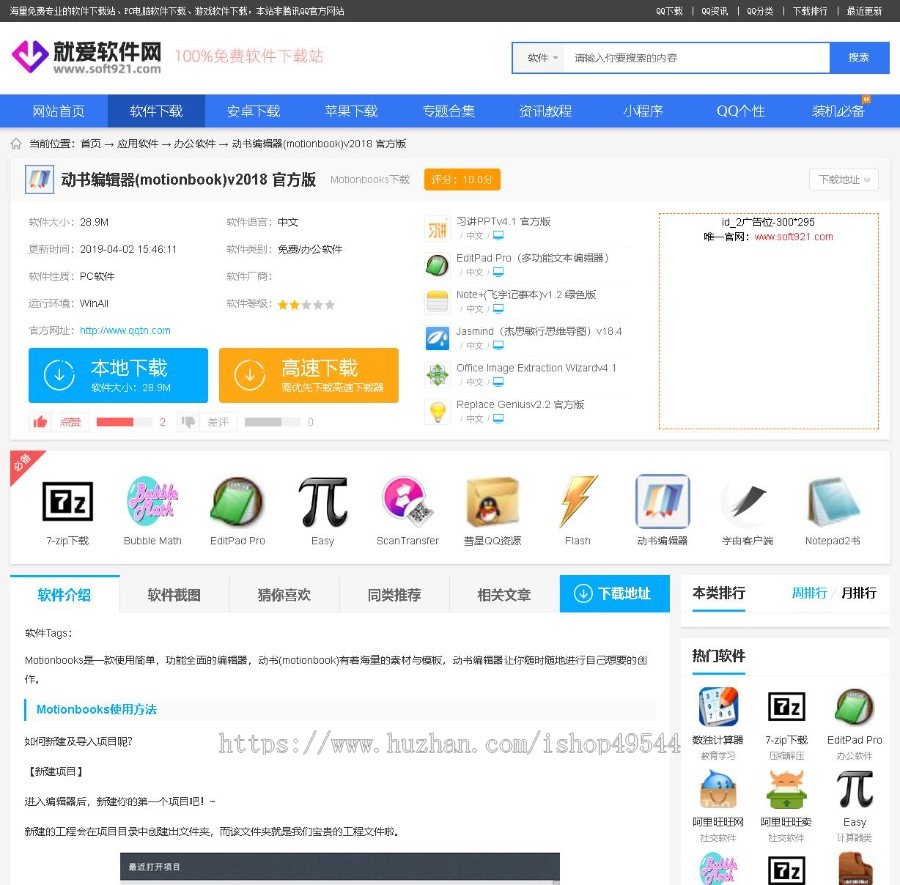Click the Office Image Extraction Wizard icon
Viewport: 900px width, 885px height.
[x=437, y=375]
